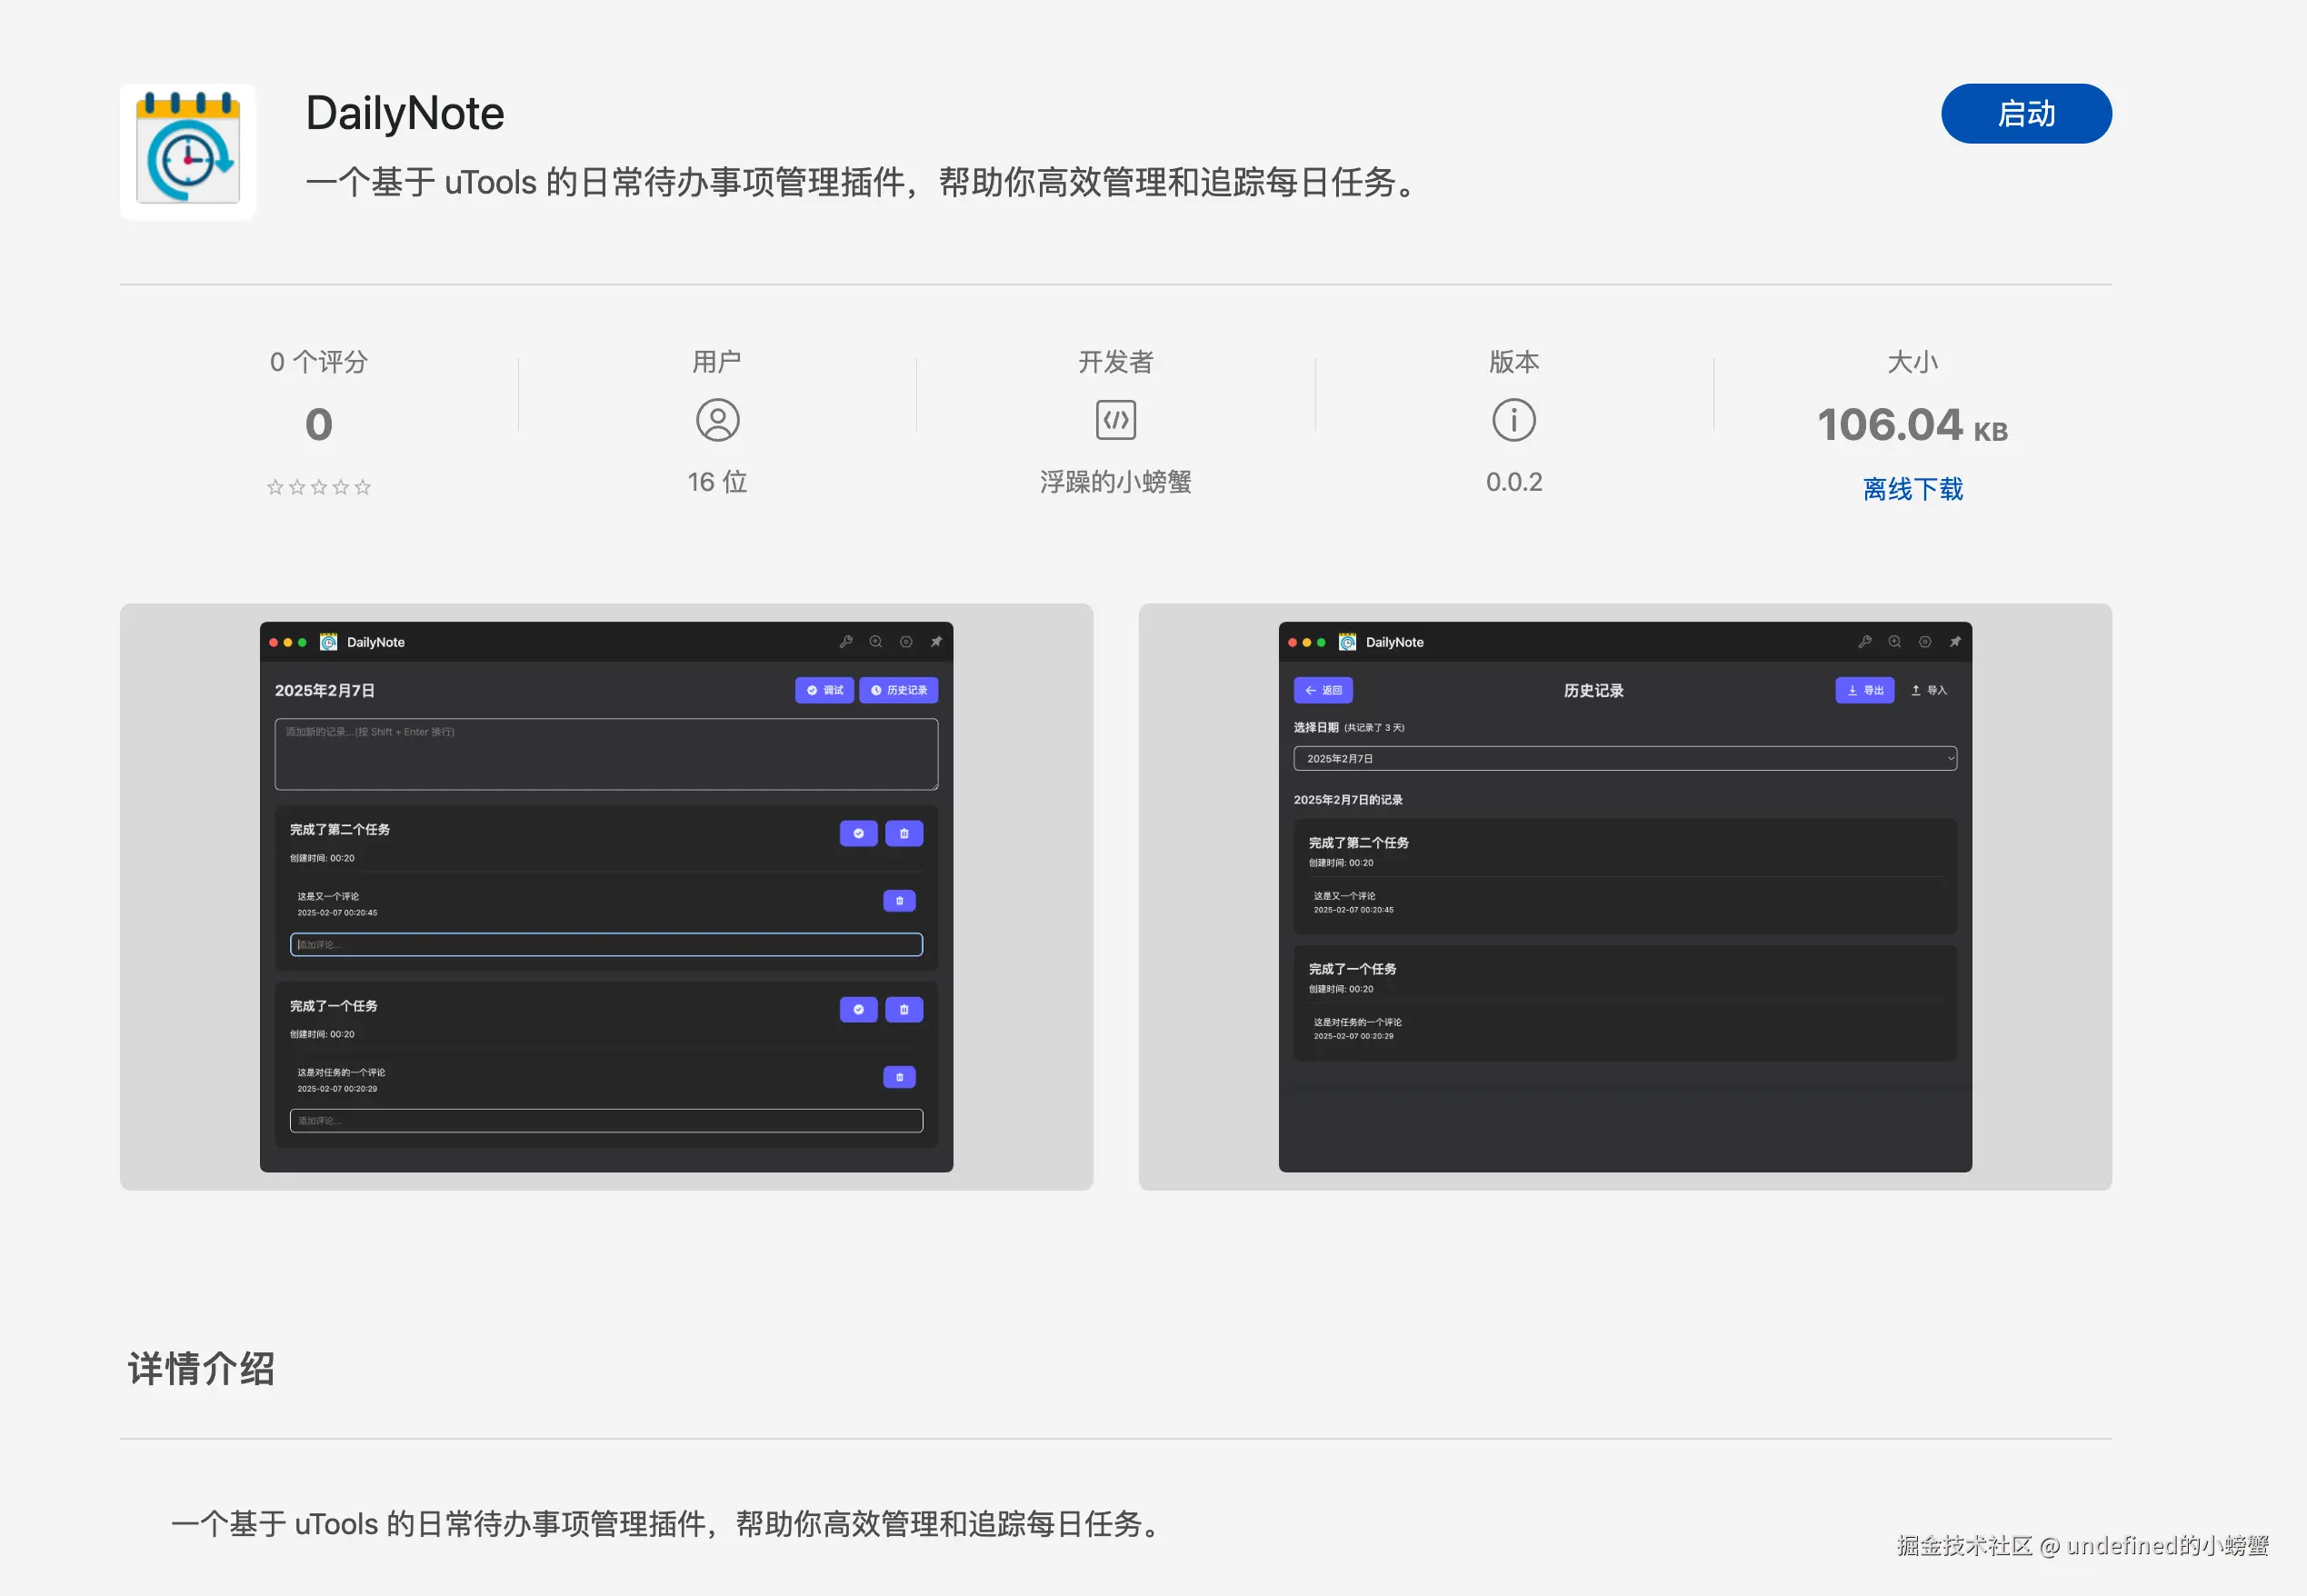Delete the 这是又一个评论 comment via trash icon
2307x1596 pixels.
click(899, 901)
